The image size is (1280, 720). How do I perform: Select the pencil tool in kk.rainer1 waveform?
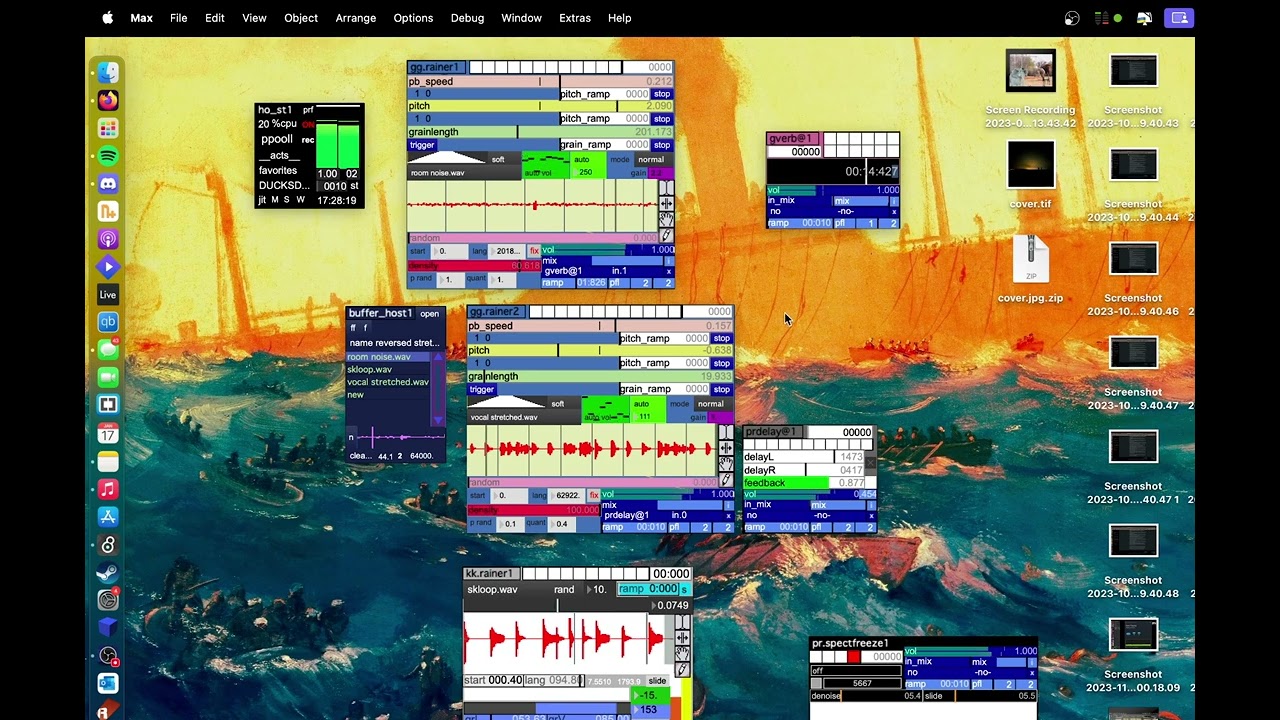pos(682,669)
